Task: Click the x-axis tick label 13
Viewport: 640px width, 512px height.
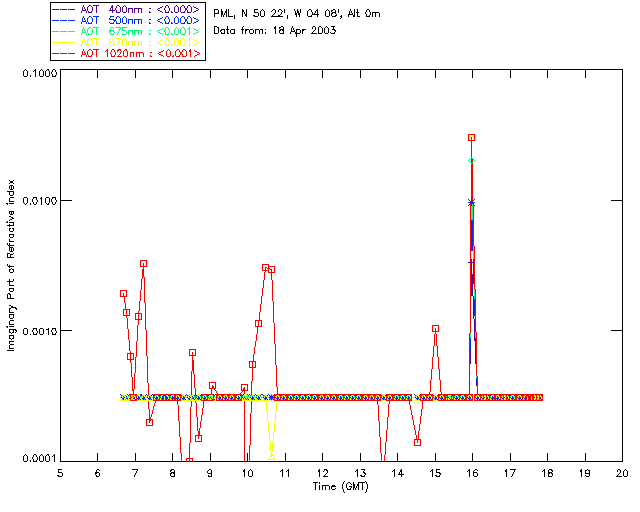Action: pyautogui.click(x=360, y=473)
